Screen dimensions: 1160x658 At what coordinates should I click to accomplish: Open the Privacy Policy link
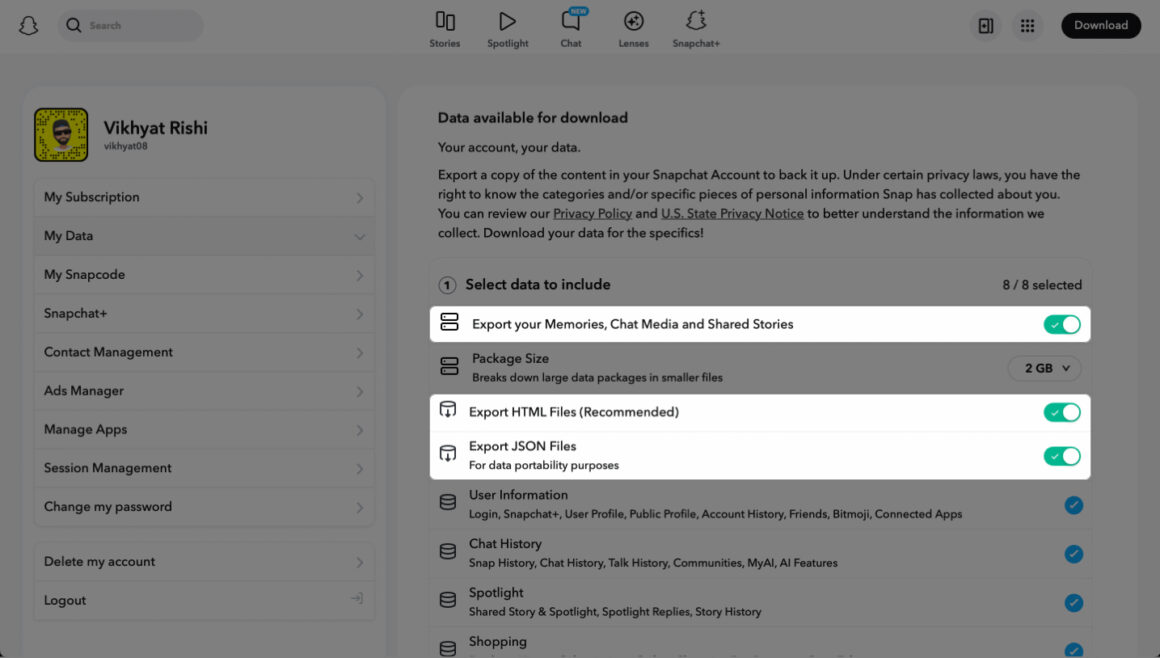592,213
